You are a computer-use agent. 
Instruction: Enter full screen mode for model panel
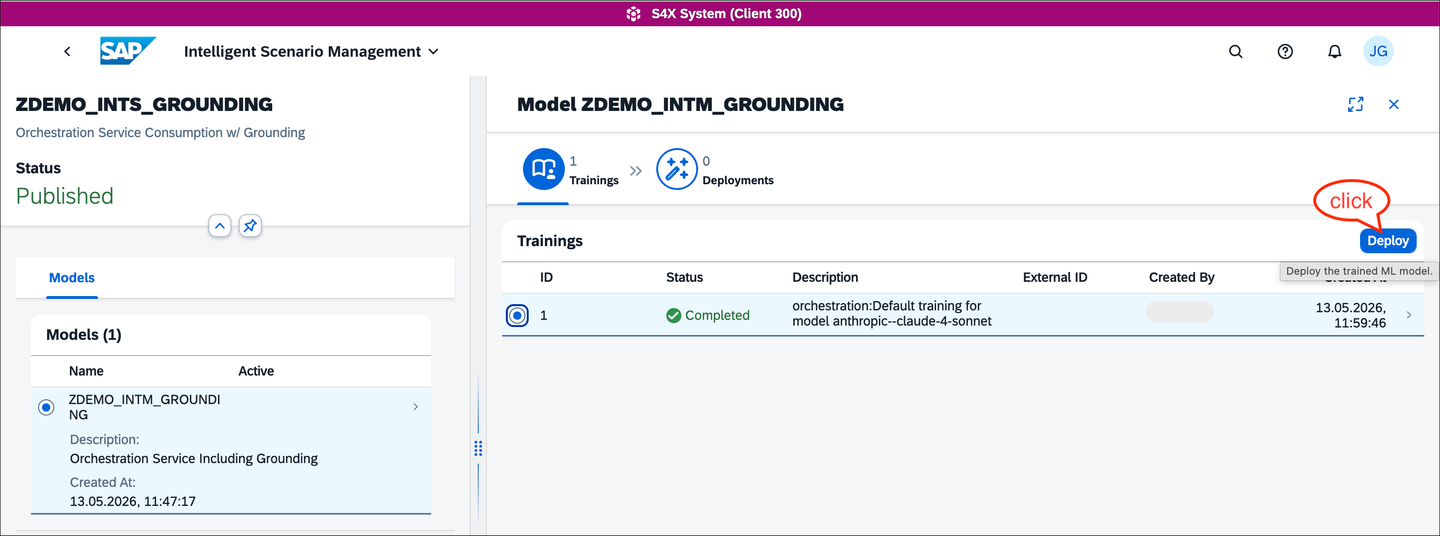[x=1356, y=104]
